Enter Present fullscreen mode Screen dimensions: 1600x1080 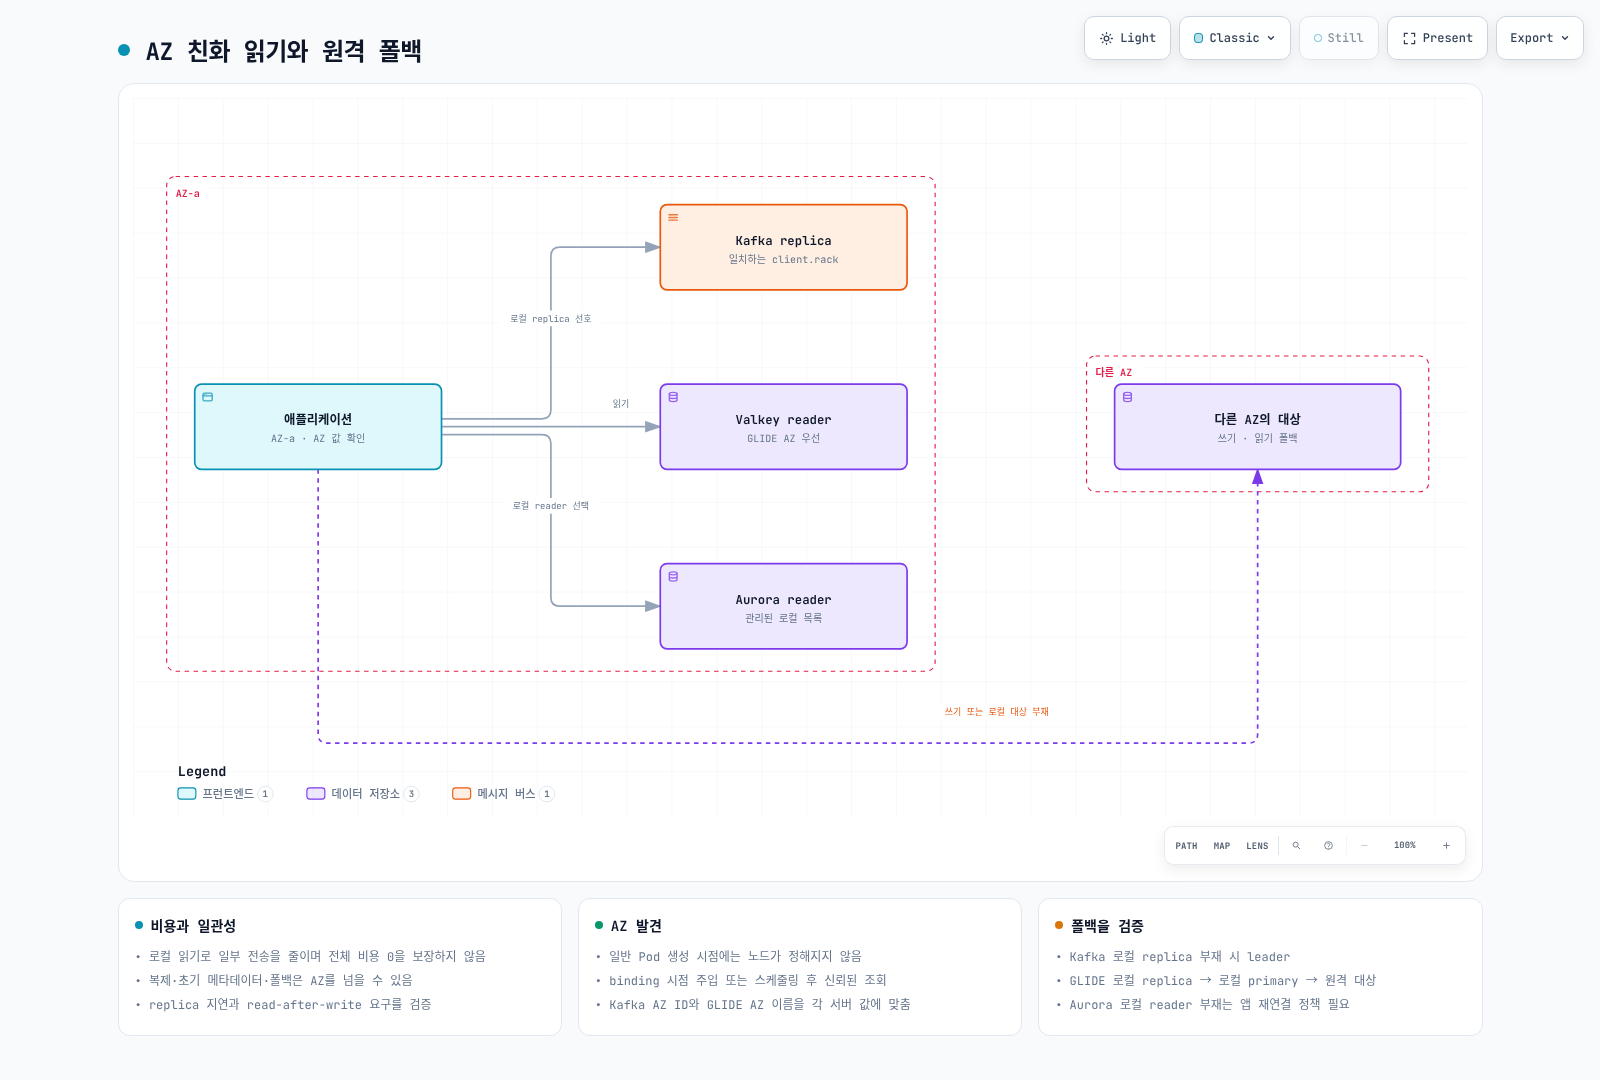(x=1437, y=38)
